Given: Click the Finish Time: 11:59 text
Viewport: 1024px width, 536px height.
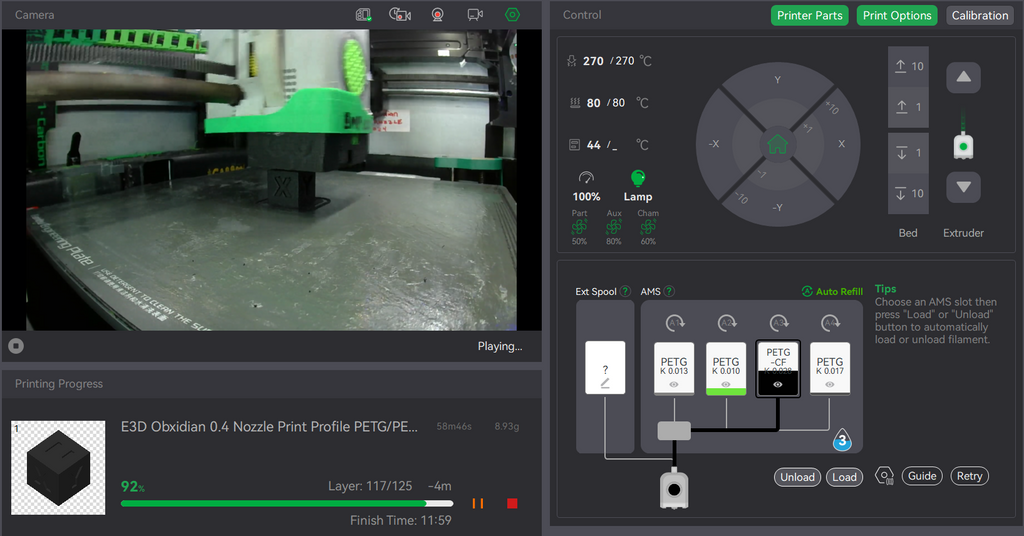Looking at the screenshot, I should tap(400, 520).
